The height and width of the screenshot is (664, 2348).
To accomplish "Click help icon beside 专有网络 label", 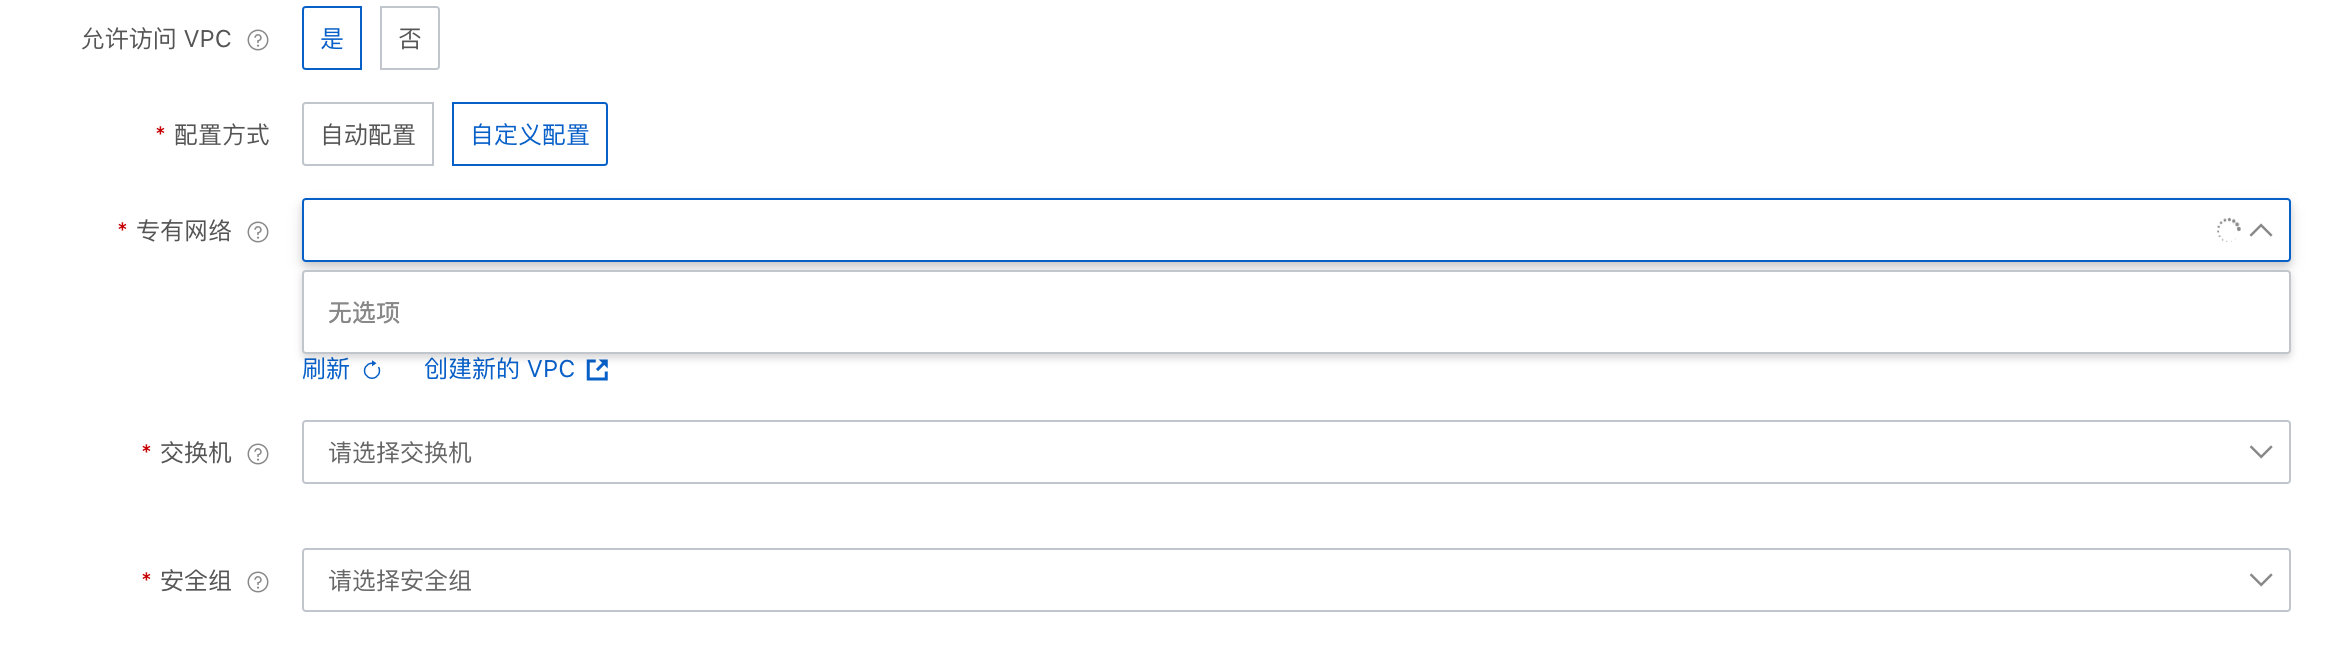I will pyautogui.click(x=258, y=232).
